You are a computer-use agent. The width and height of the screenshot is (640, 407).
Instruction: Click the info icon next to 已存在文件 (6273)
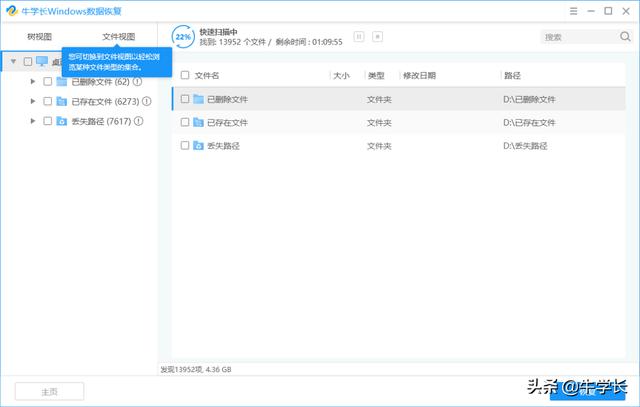pos(147,101)
